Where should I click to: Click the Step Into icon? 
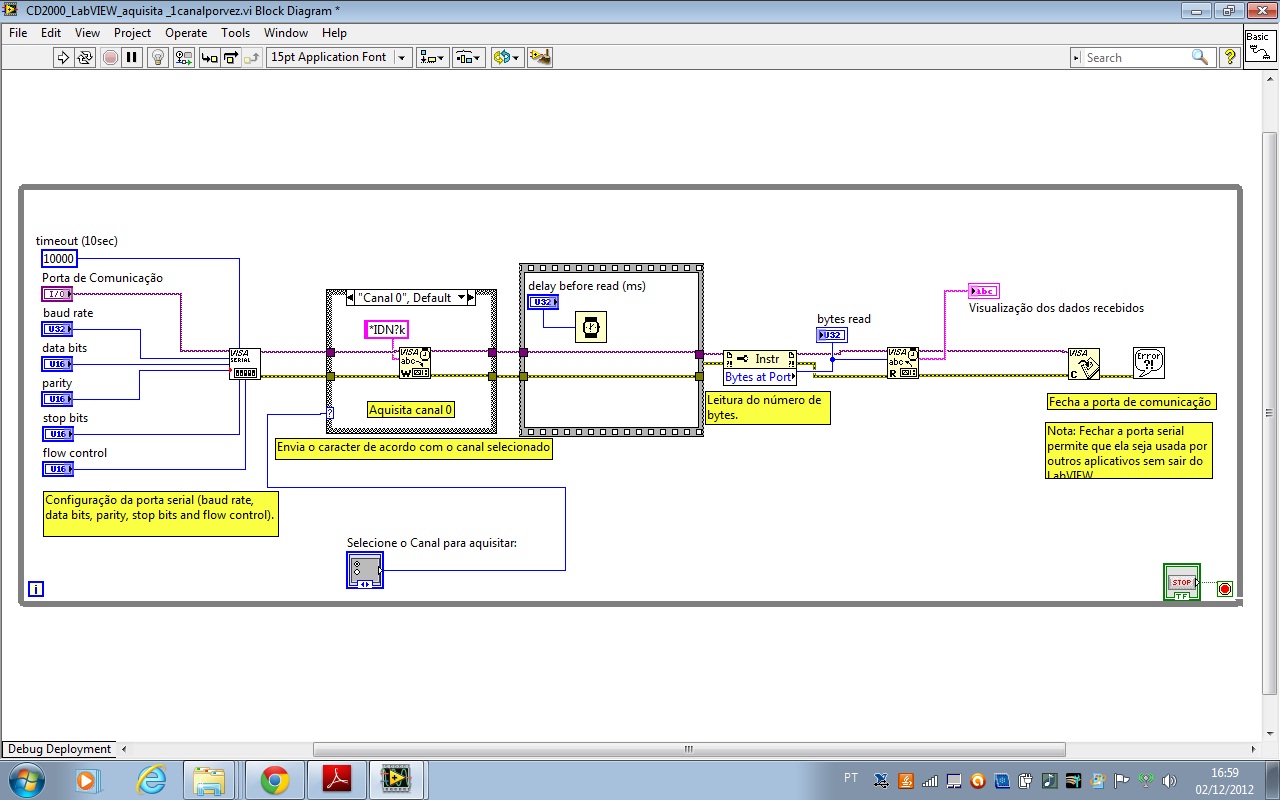click(x=209, y=58)
